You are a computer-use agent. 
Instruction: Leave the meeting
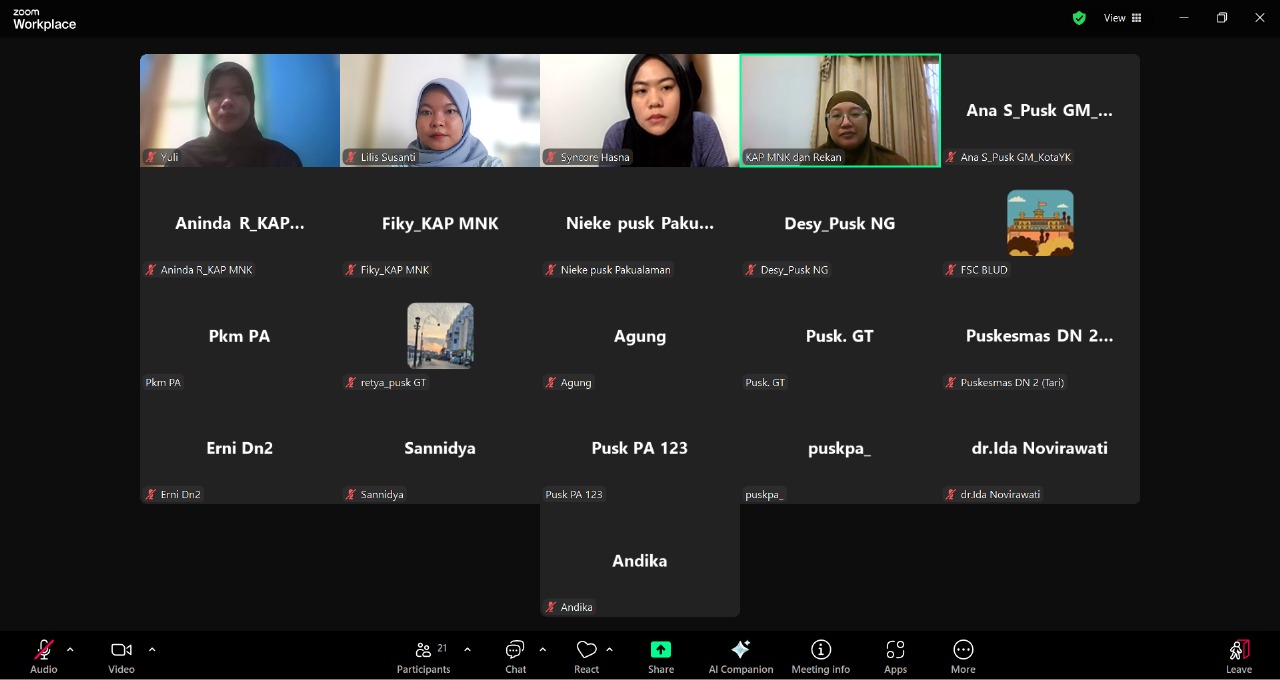(x=1239, y=655)
